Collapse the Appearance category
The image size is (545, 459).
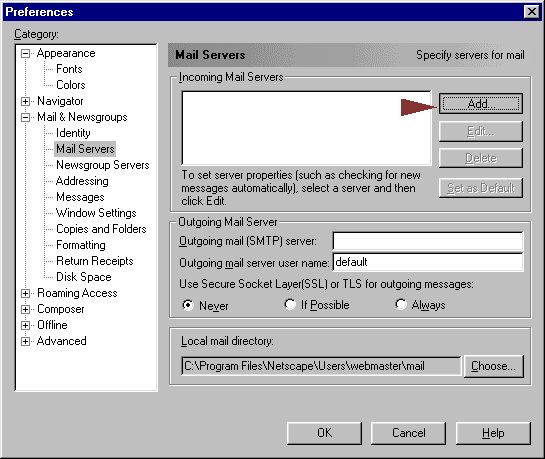click(25, 54)
